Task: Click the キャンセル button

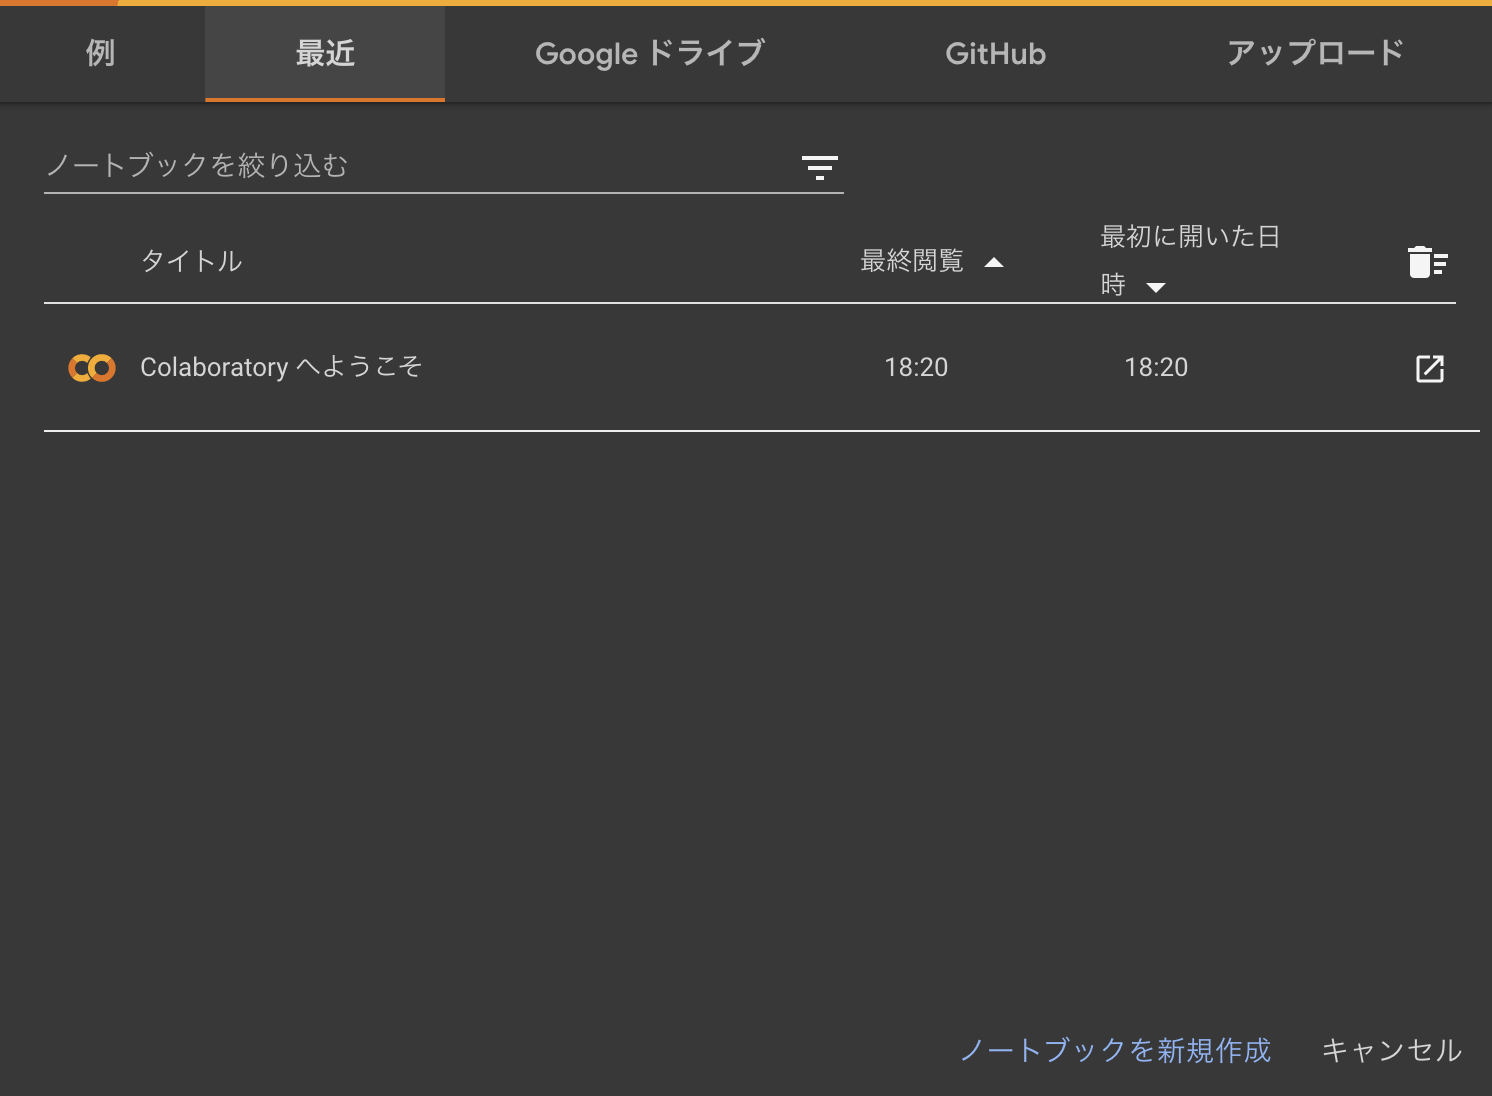Action: coord(1392,1050)
